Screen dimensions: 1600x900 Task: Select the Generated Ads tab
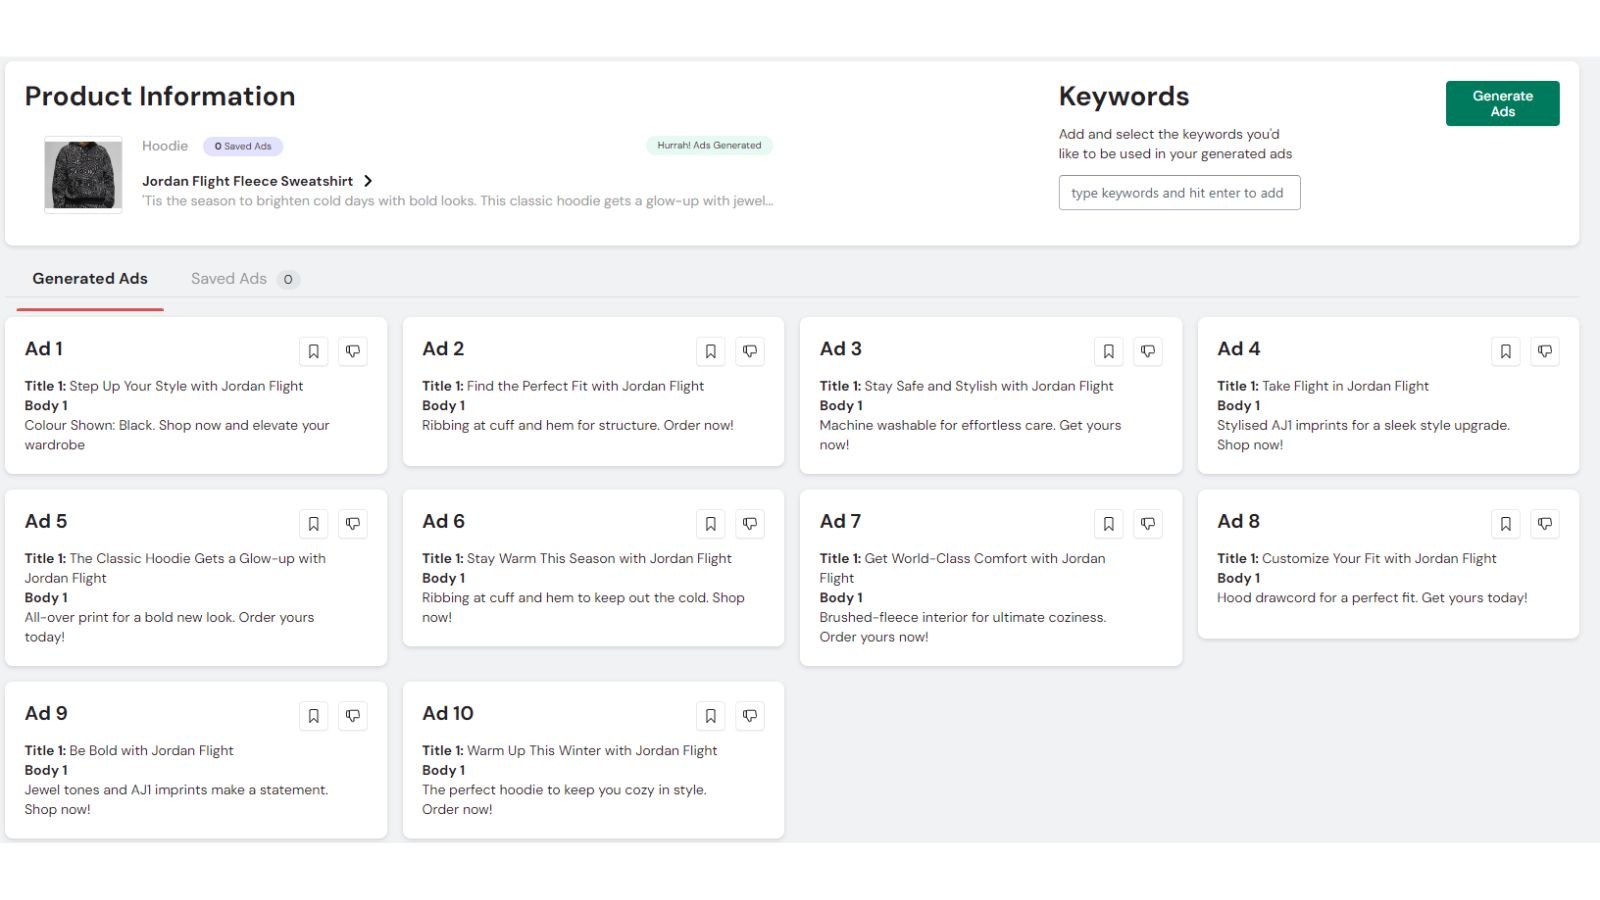(x=90, y=279)
